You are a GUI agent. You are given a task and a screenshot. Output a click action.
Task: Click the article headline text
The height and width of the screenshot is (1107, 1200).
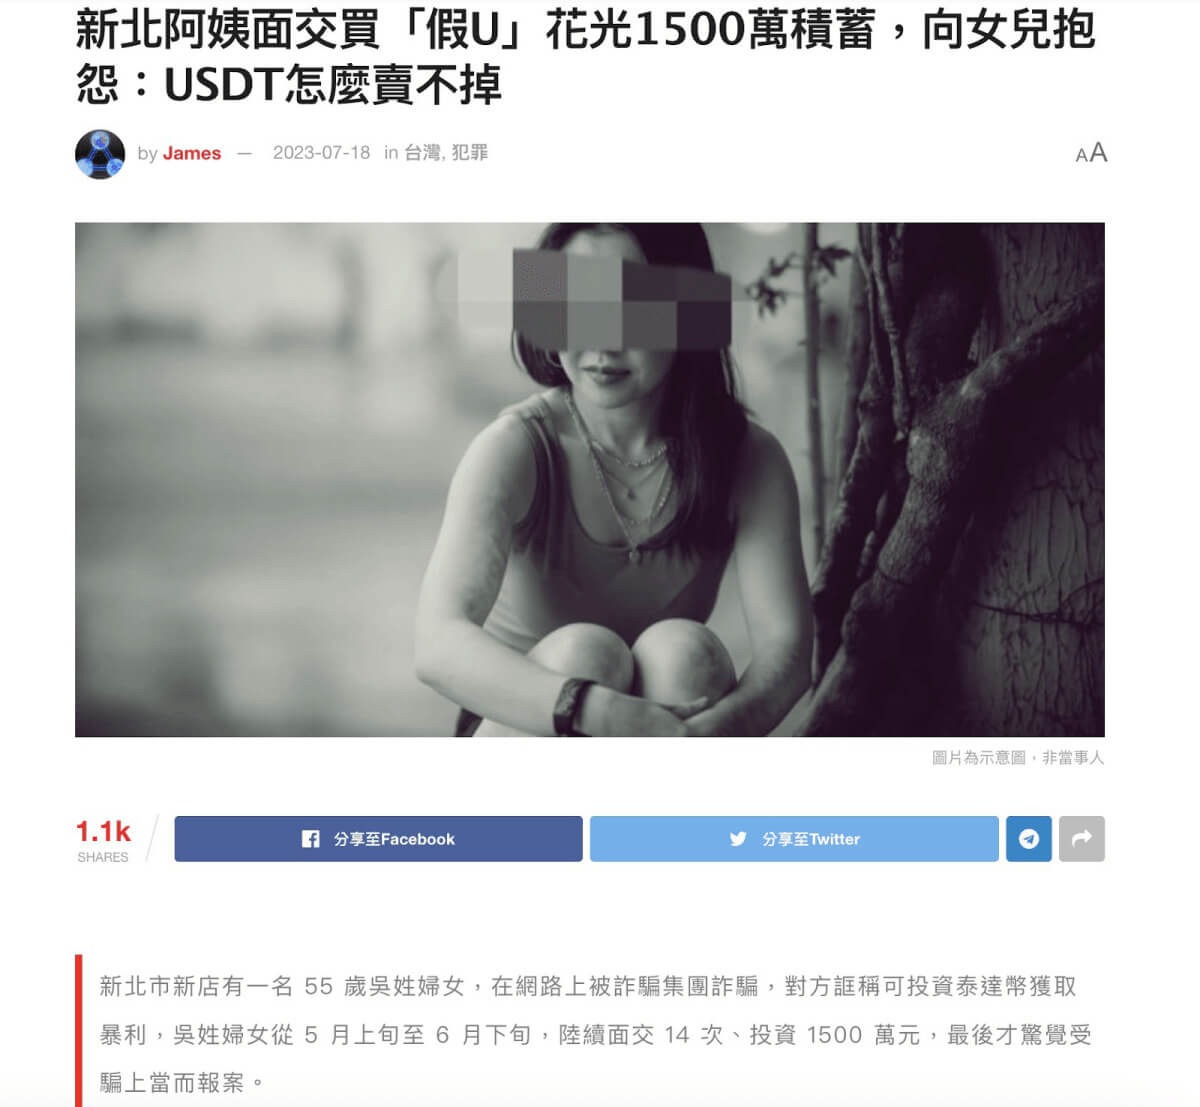point(586,57)
